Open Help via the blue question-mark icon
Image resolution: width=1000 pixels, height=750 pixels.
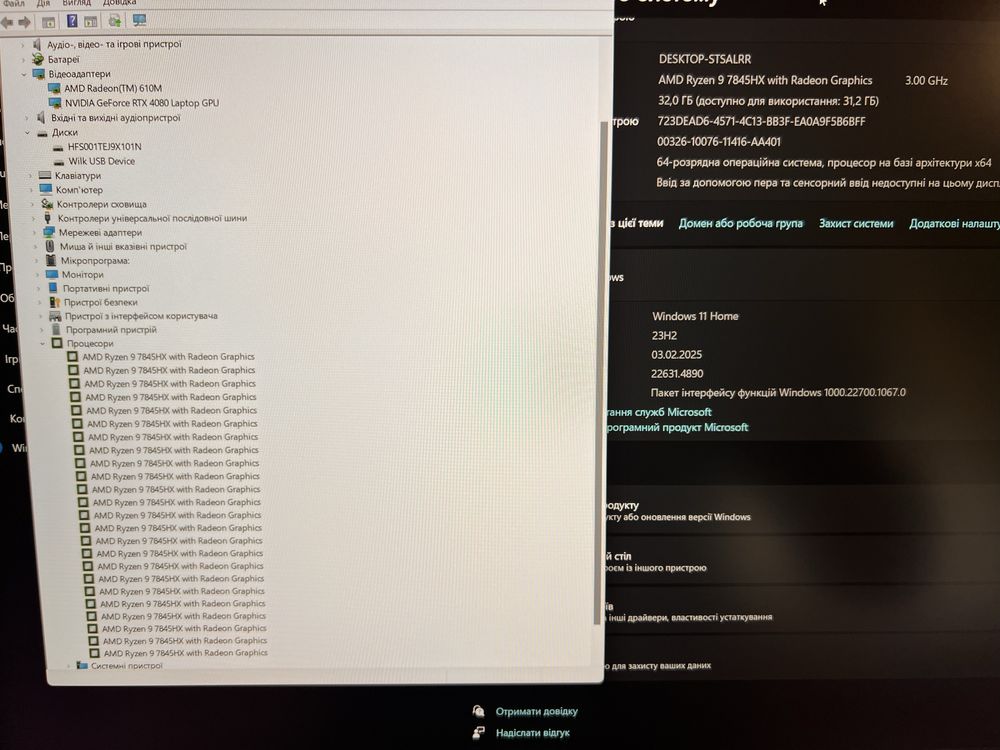click(72, 21)
